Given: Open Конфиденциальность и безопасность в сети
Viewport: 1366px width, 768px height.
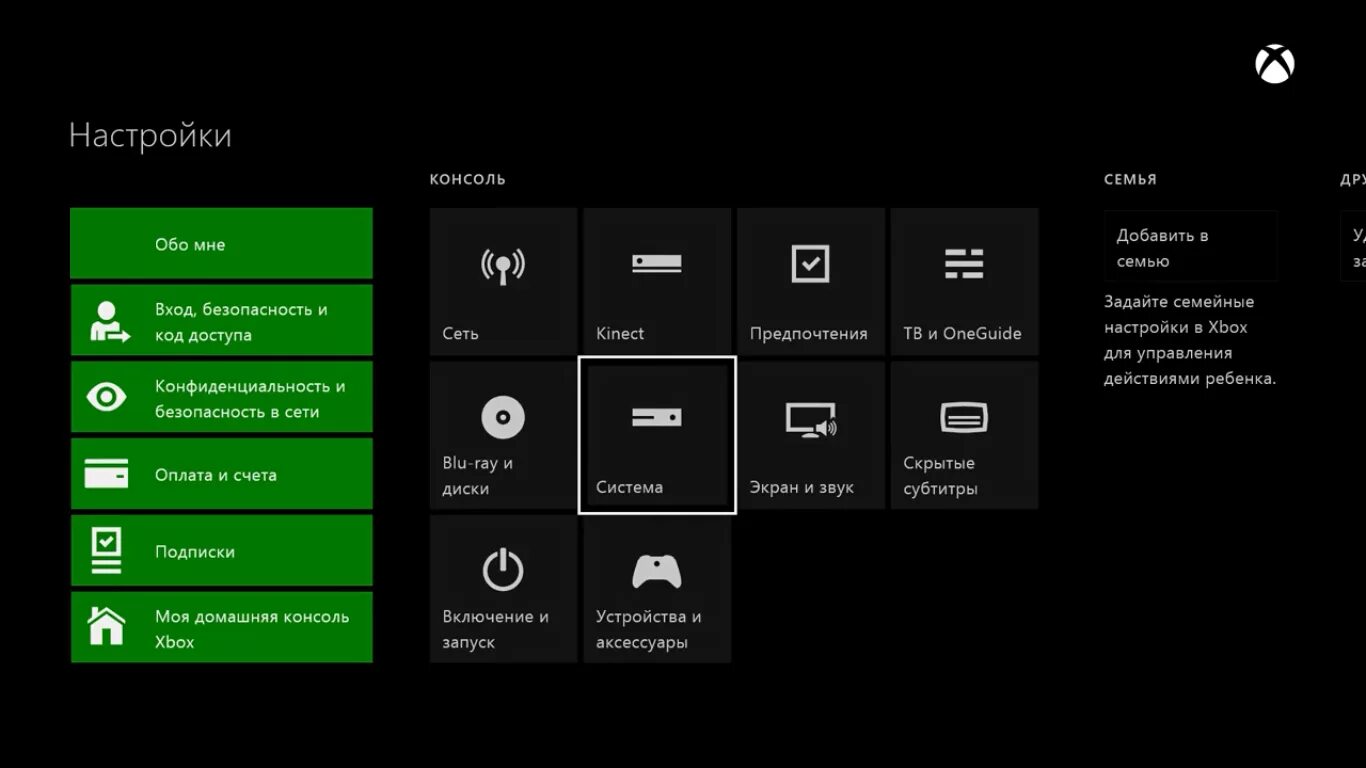Looking at the screenshot, I should pyautogui.click(x=221, y=397).
